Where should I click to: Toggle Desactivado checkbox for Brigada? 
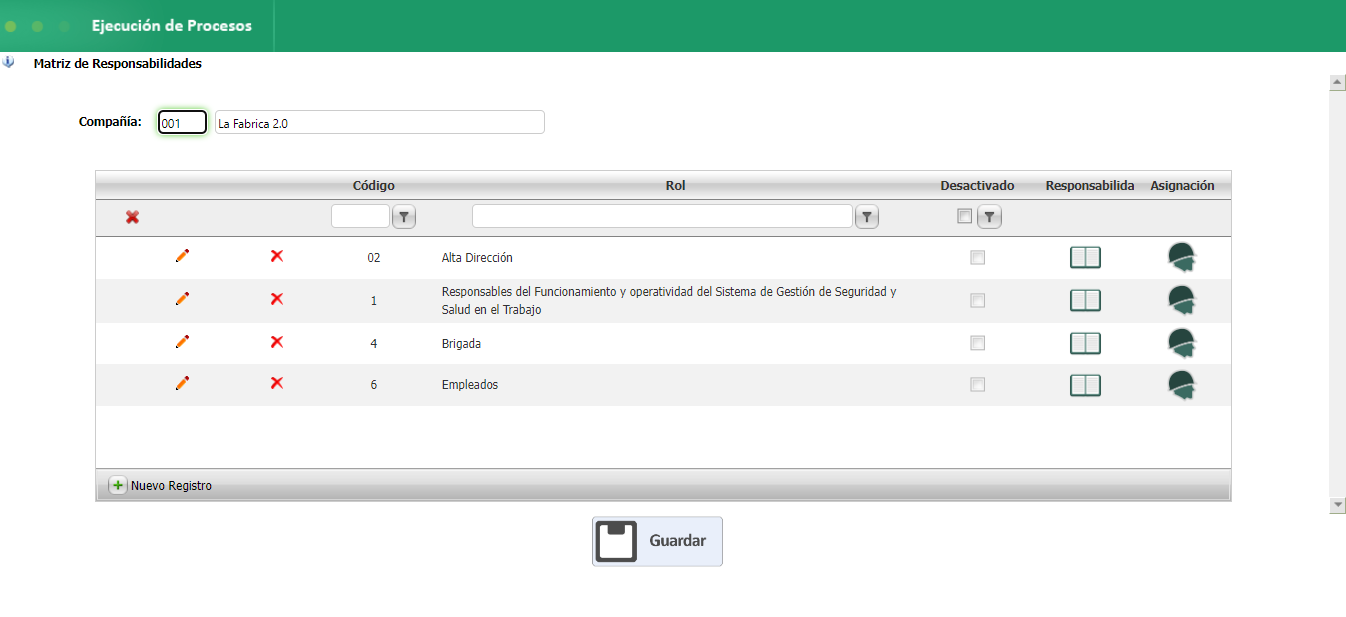[x=977, y=343]
